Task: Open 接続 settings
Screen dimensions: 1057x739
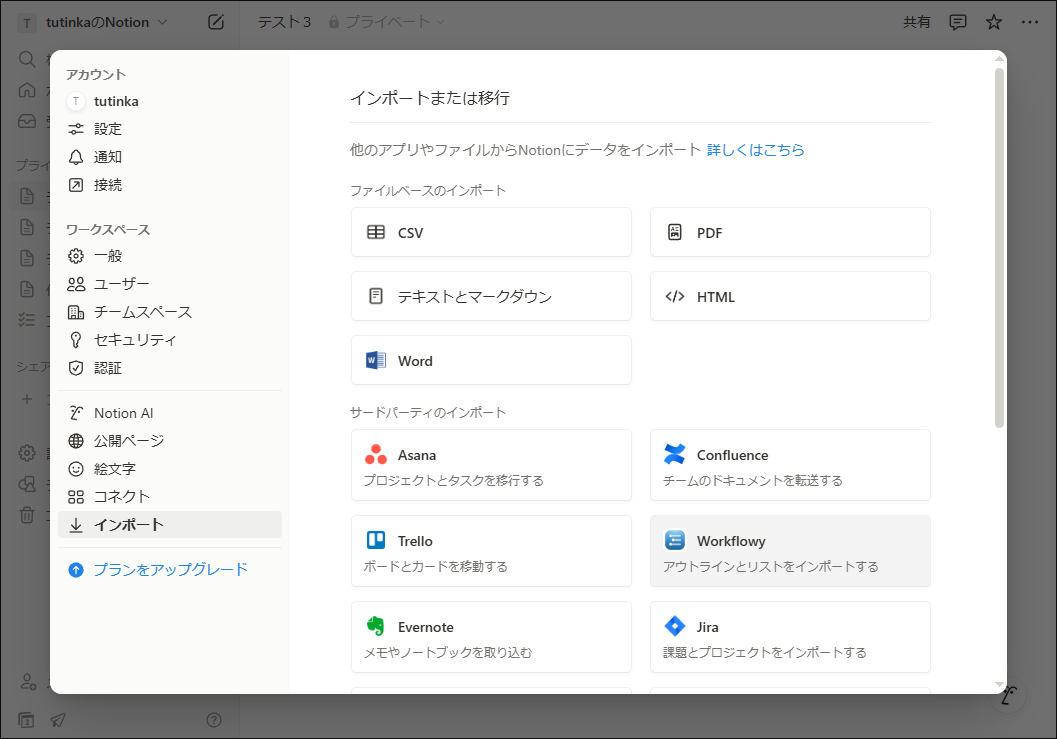Action: tap(170, 185)
